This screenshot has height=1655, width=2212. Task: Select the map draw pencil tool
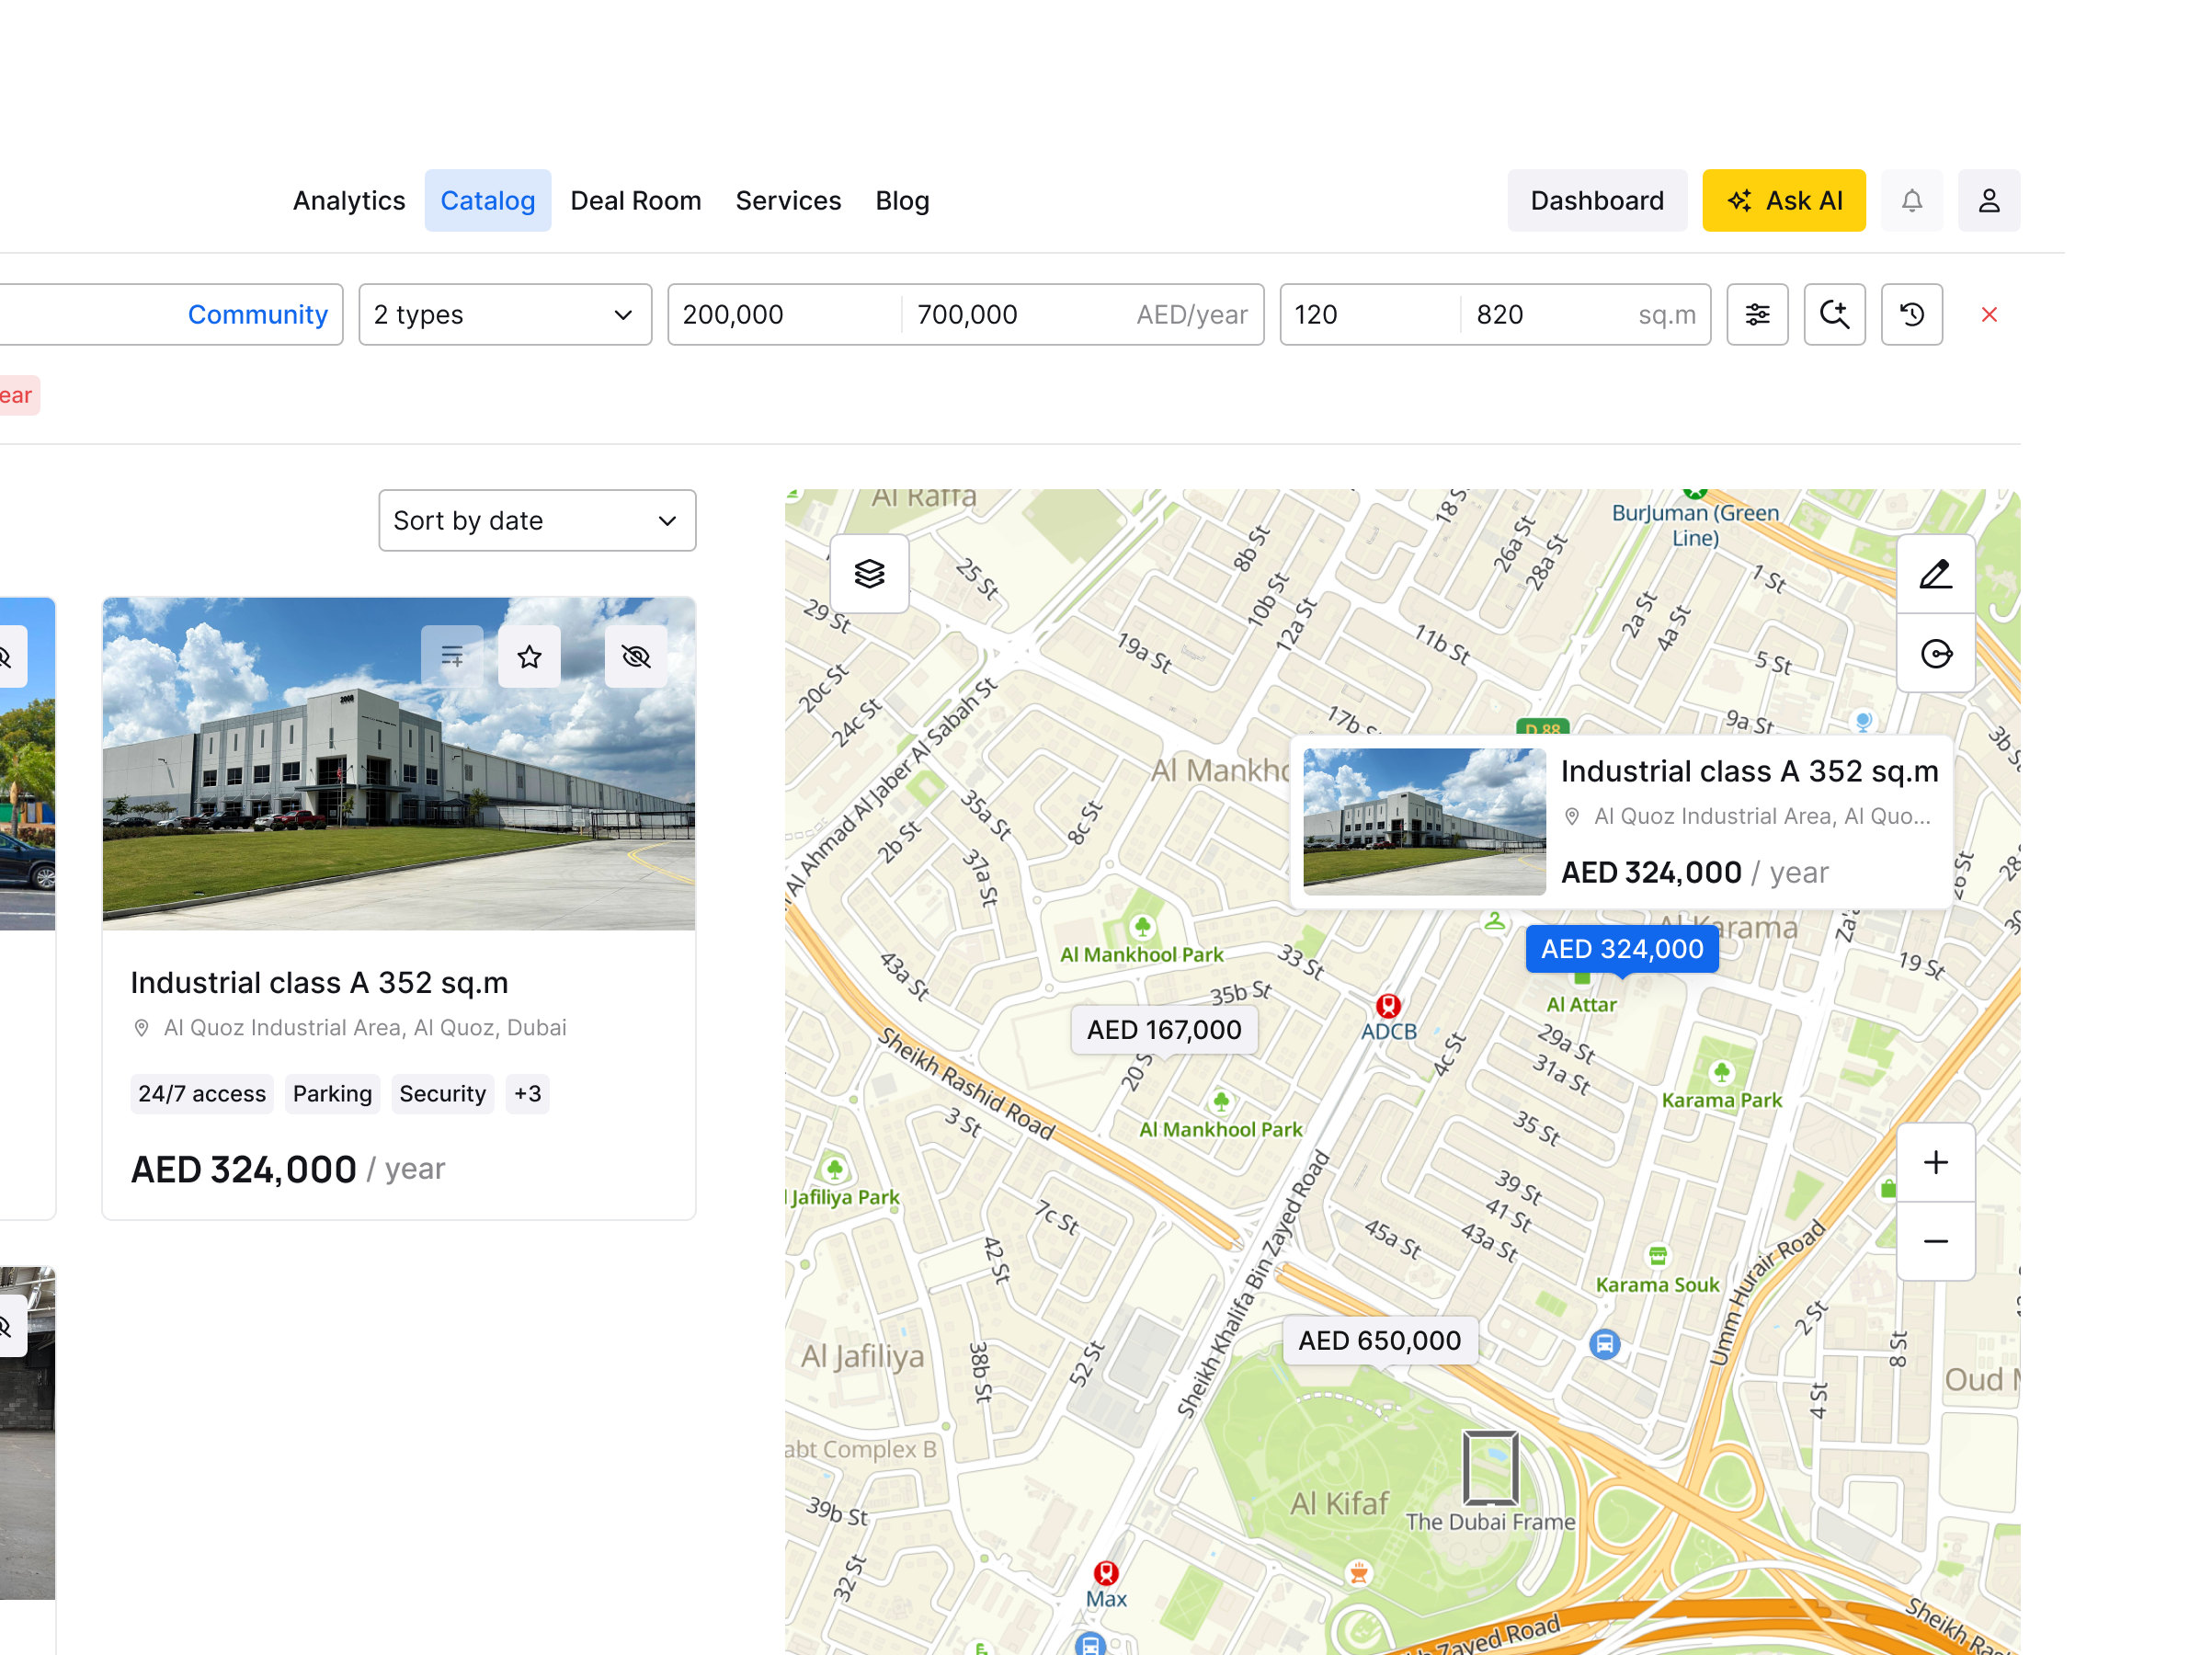pyautogui.click(x=1935, y=574)
